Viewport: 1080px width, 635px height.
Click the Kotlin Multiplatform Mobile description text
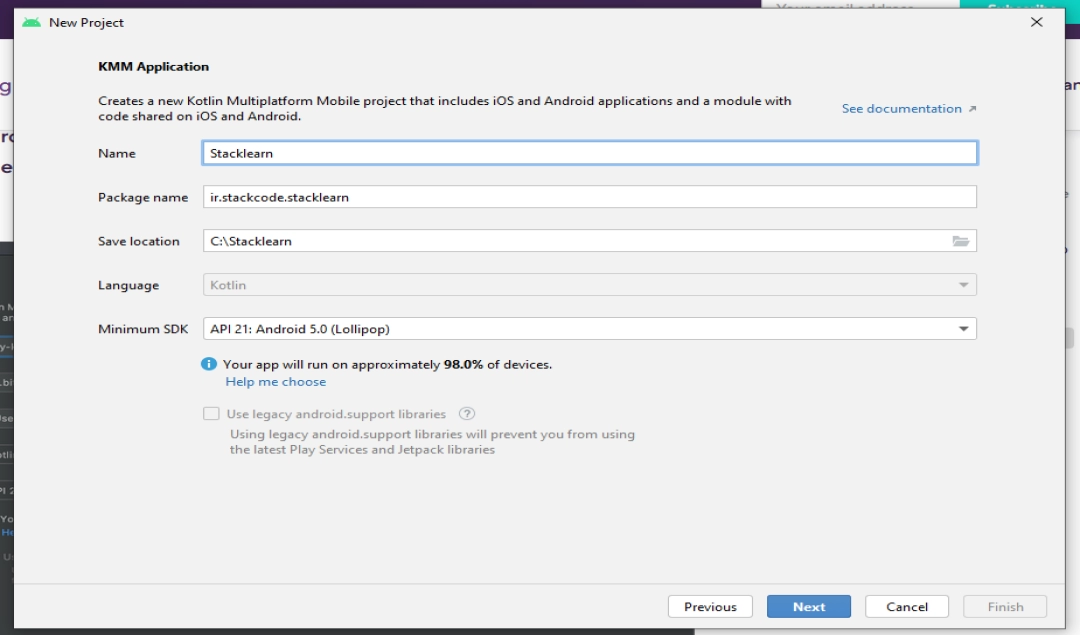(x=444, y=108)
